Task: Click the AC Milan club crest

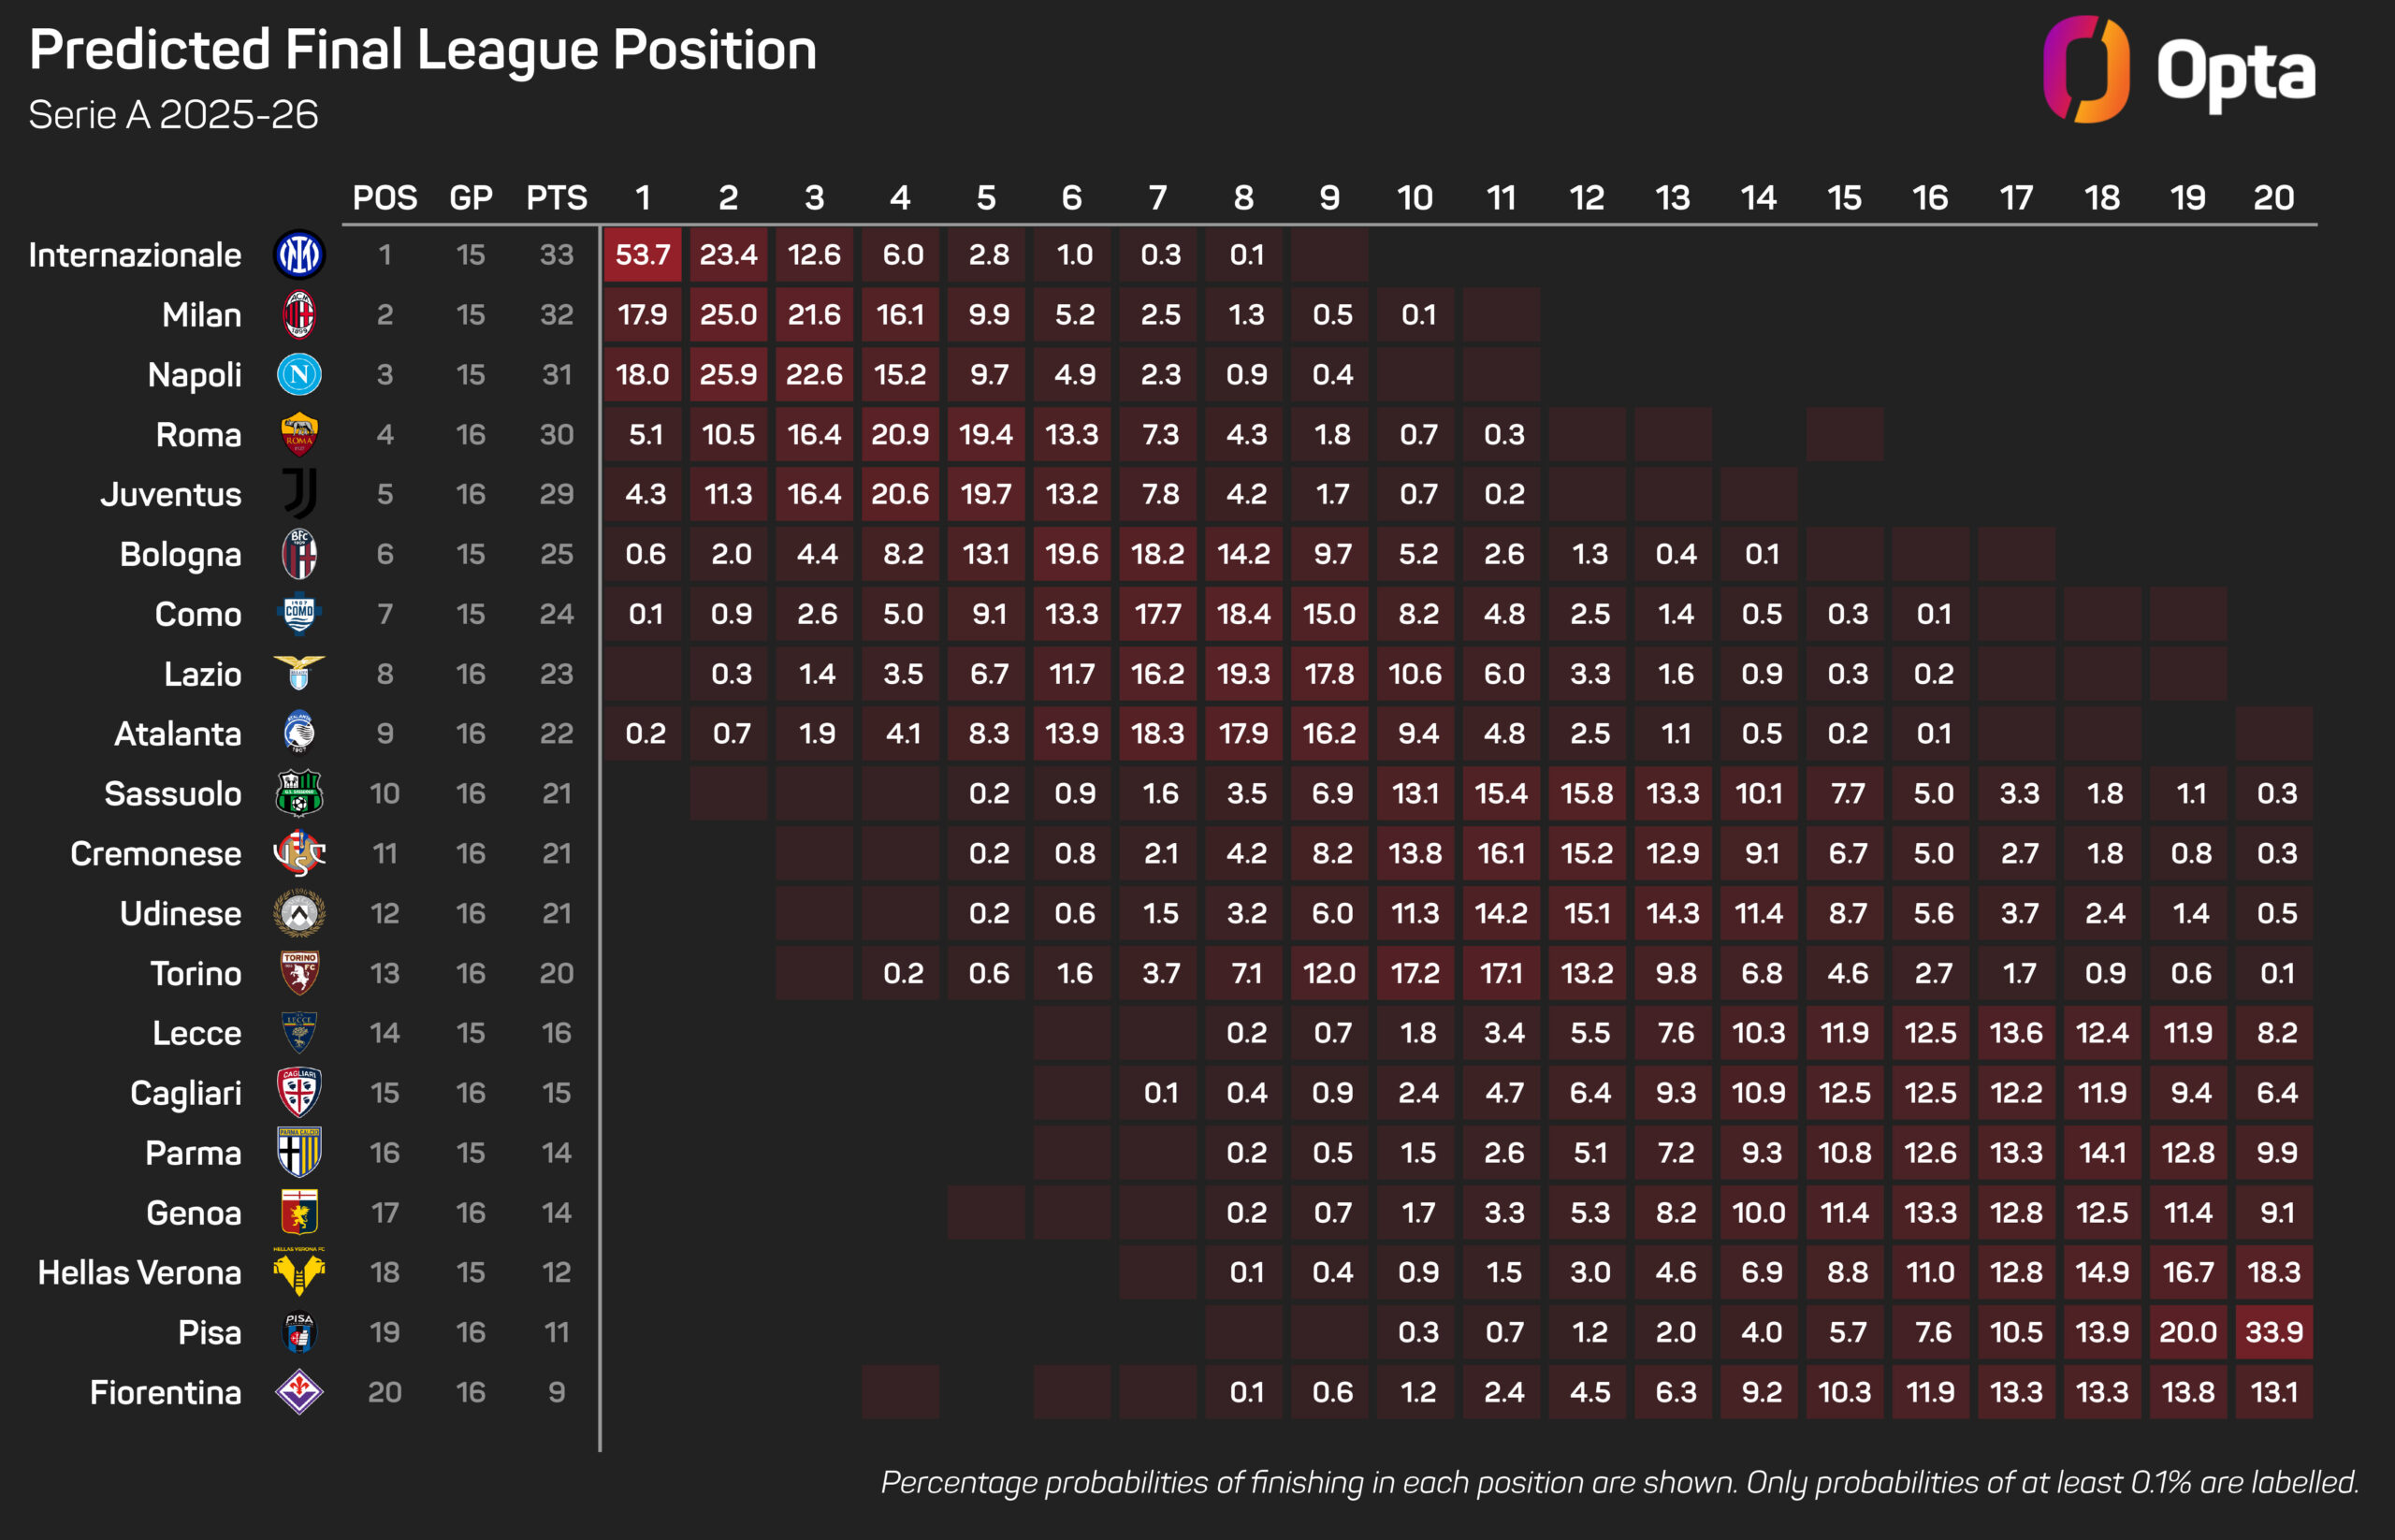Action: pos(299,315)
